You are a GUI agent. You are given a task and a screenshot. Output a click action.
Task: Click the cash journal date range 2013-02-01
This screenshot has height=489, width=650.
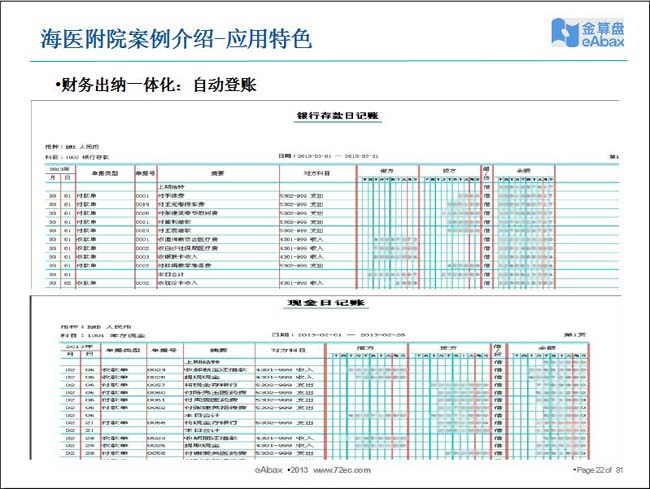pos(320,335)
